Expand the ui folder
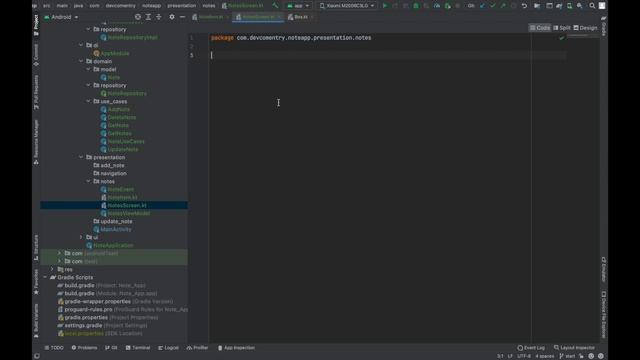This screenshot has width=640, height=360. [x=81, y=237]
